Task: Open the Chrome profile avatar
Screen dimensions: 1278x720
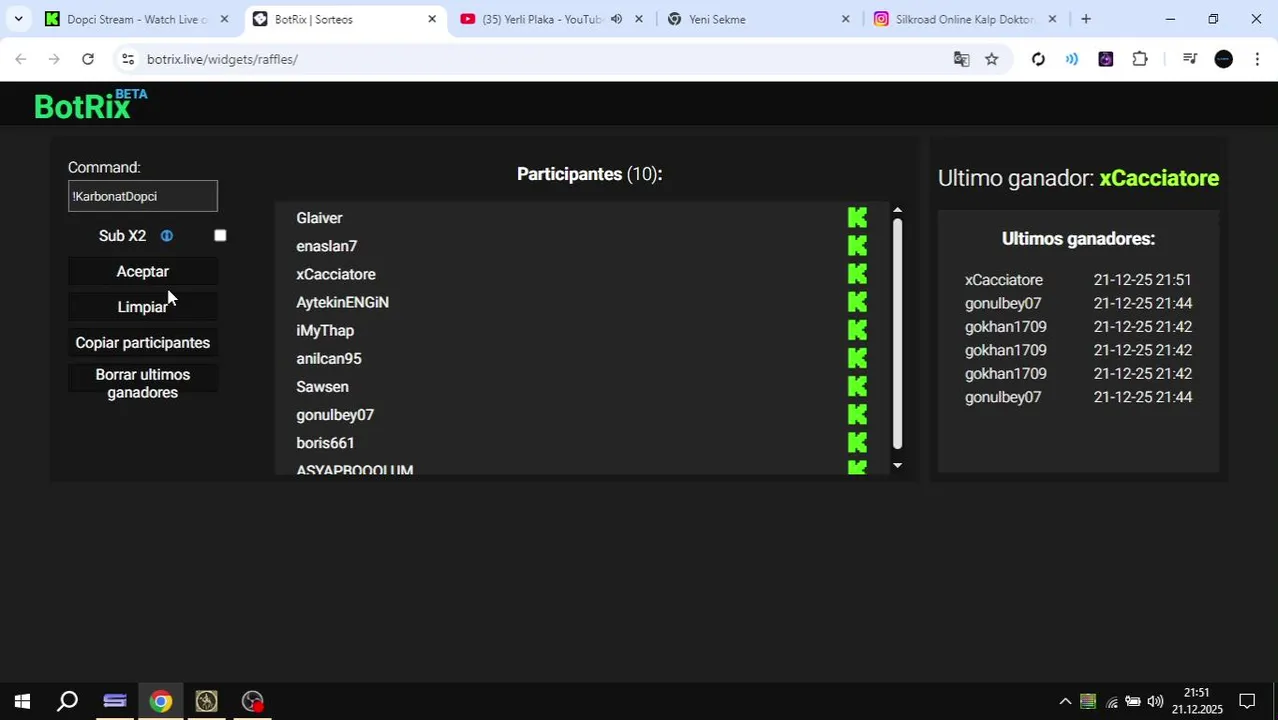Action: tap(1223, 59)
